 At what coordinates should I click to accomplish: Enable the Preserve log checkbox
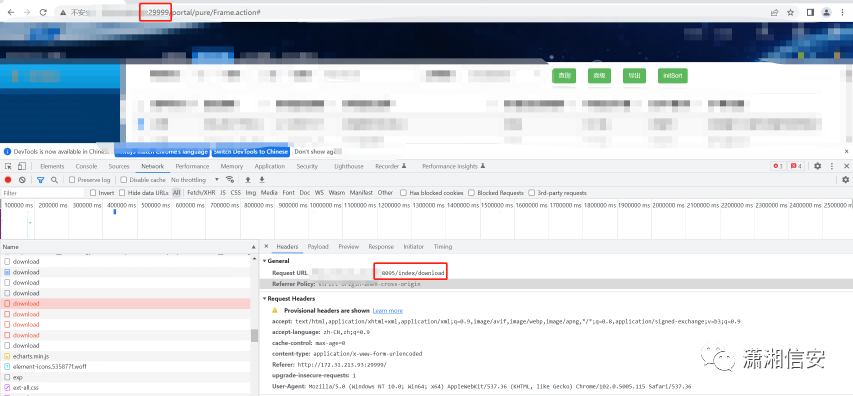pos(72,180)
